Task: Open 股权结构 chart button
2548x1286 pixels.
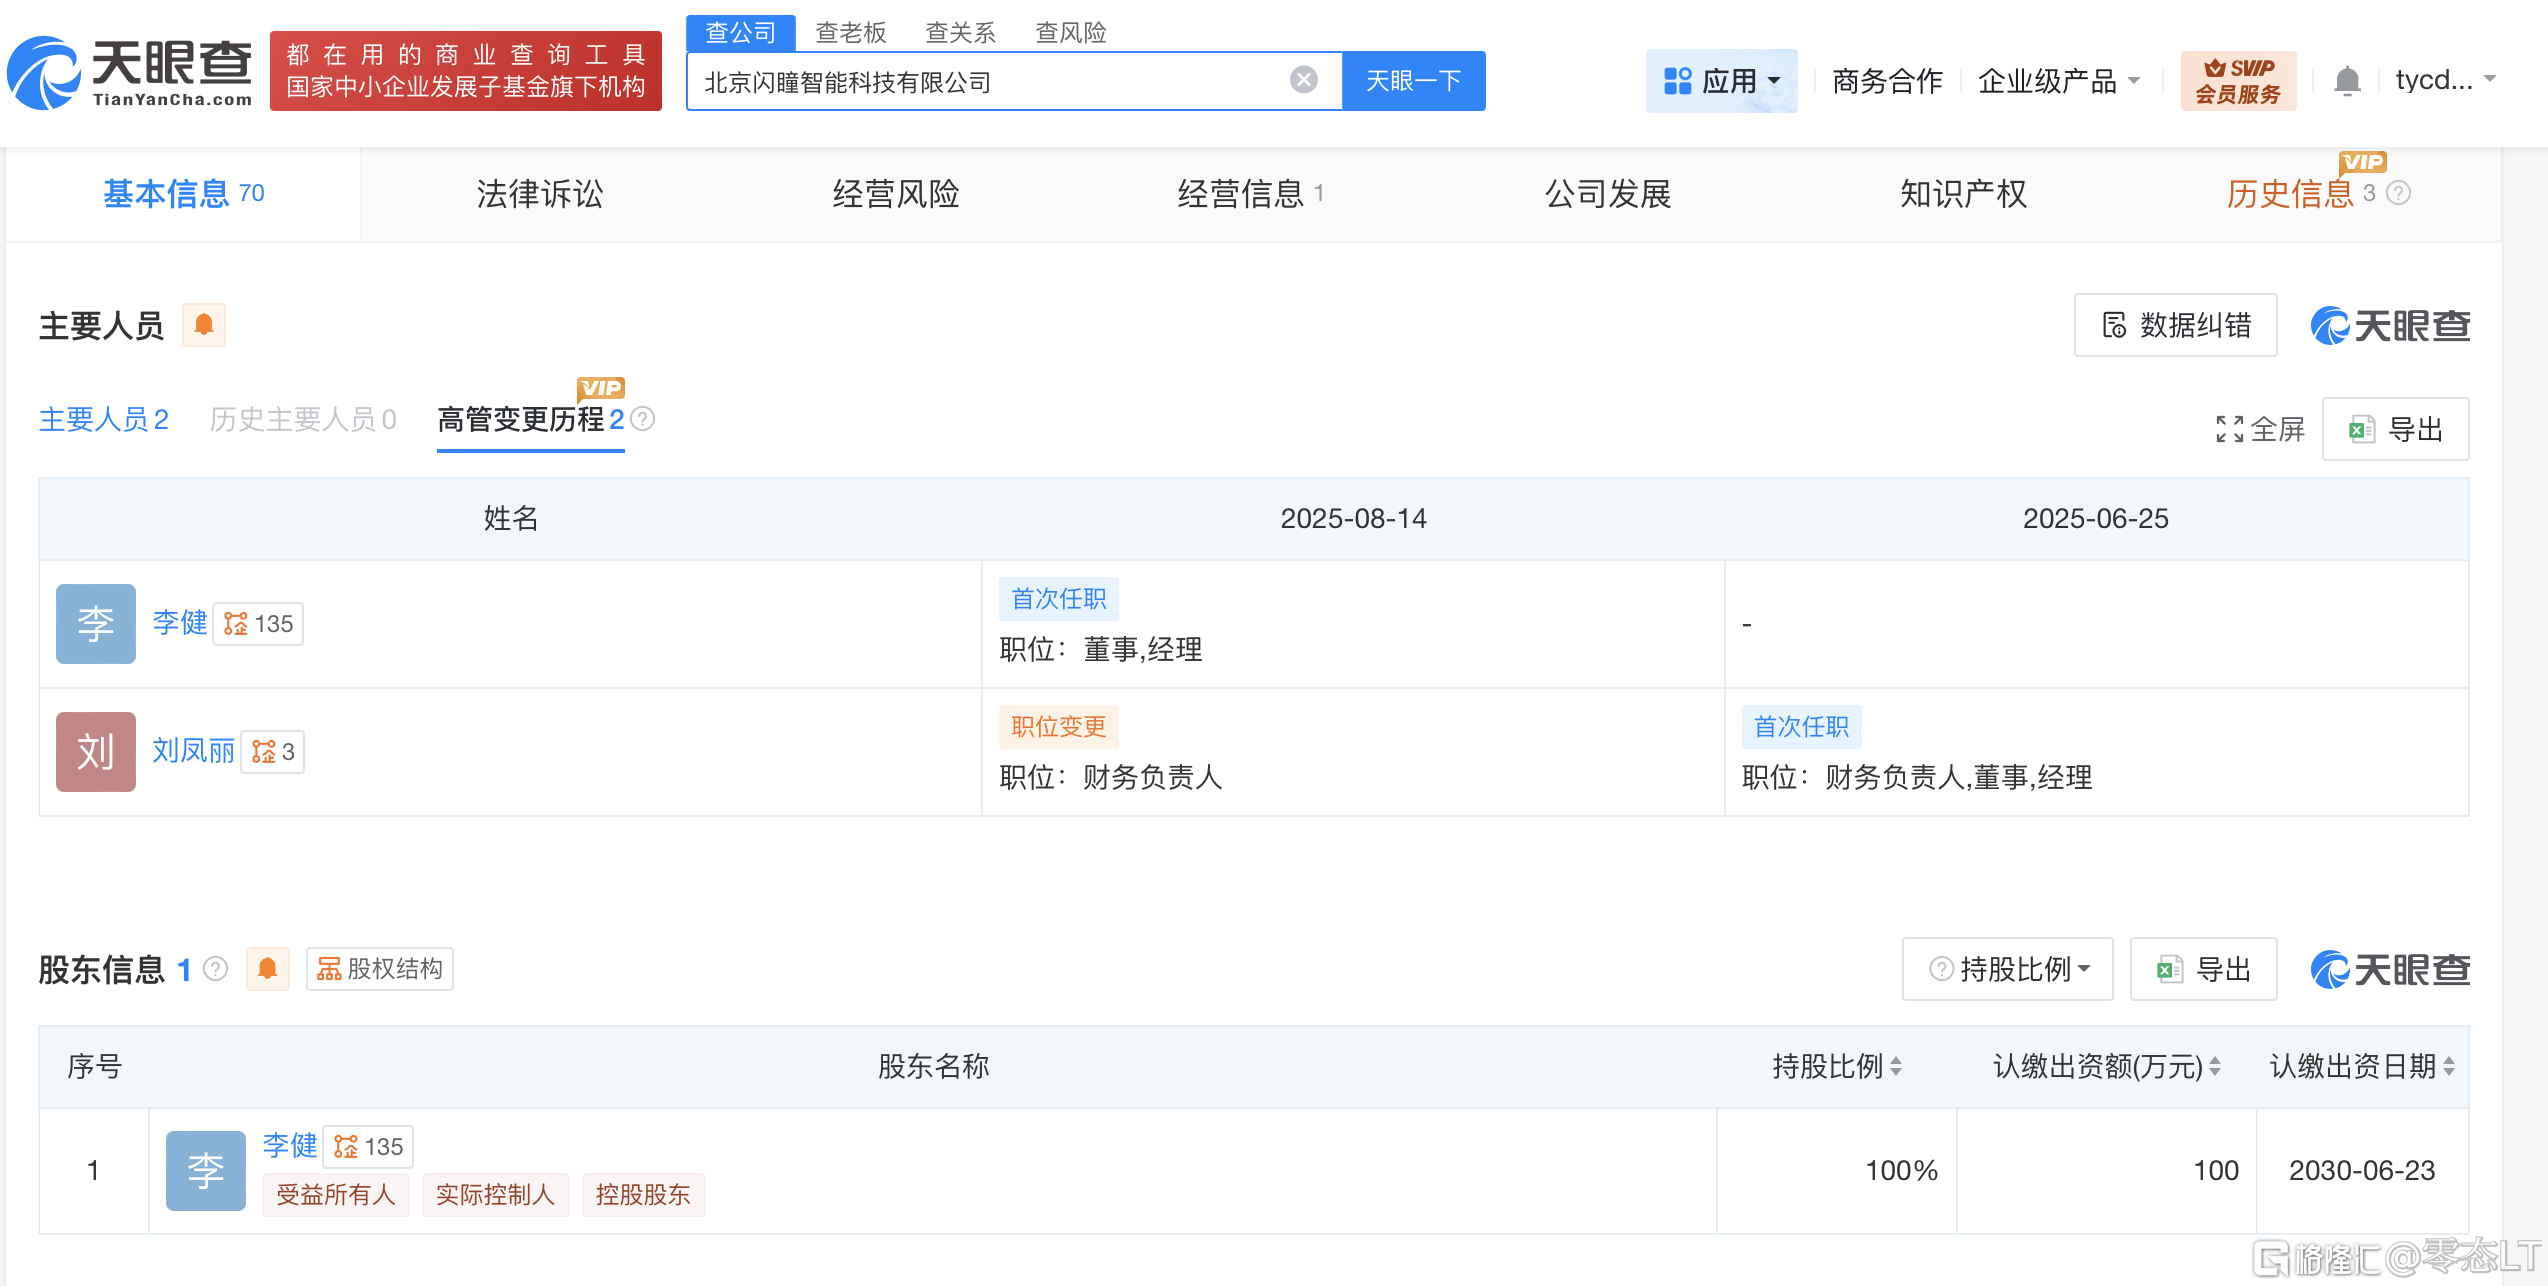Action: coord(380,969)
